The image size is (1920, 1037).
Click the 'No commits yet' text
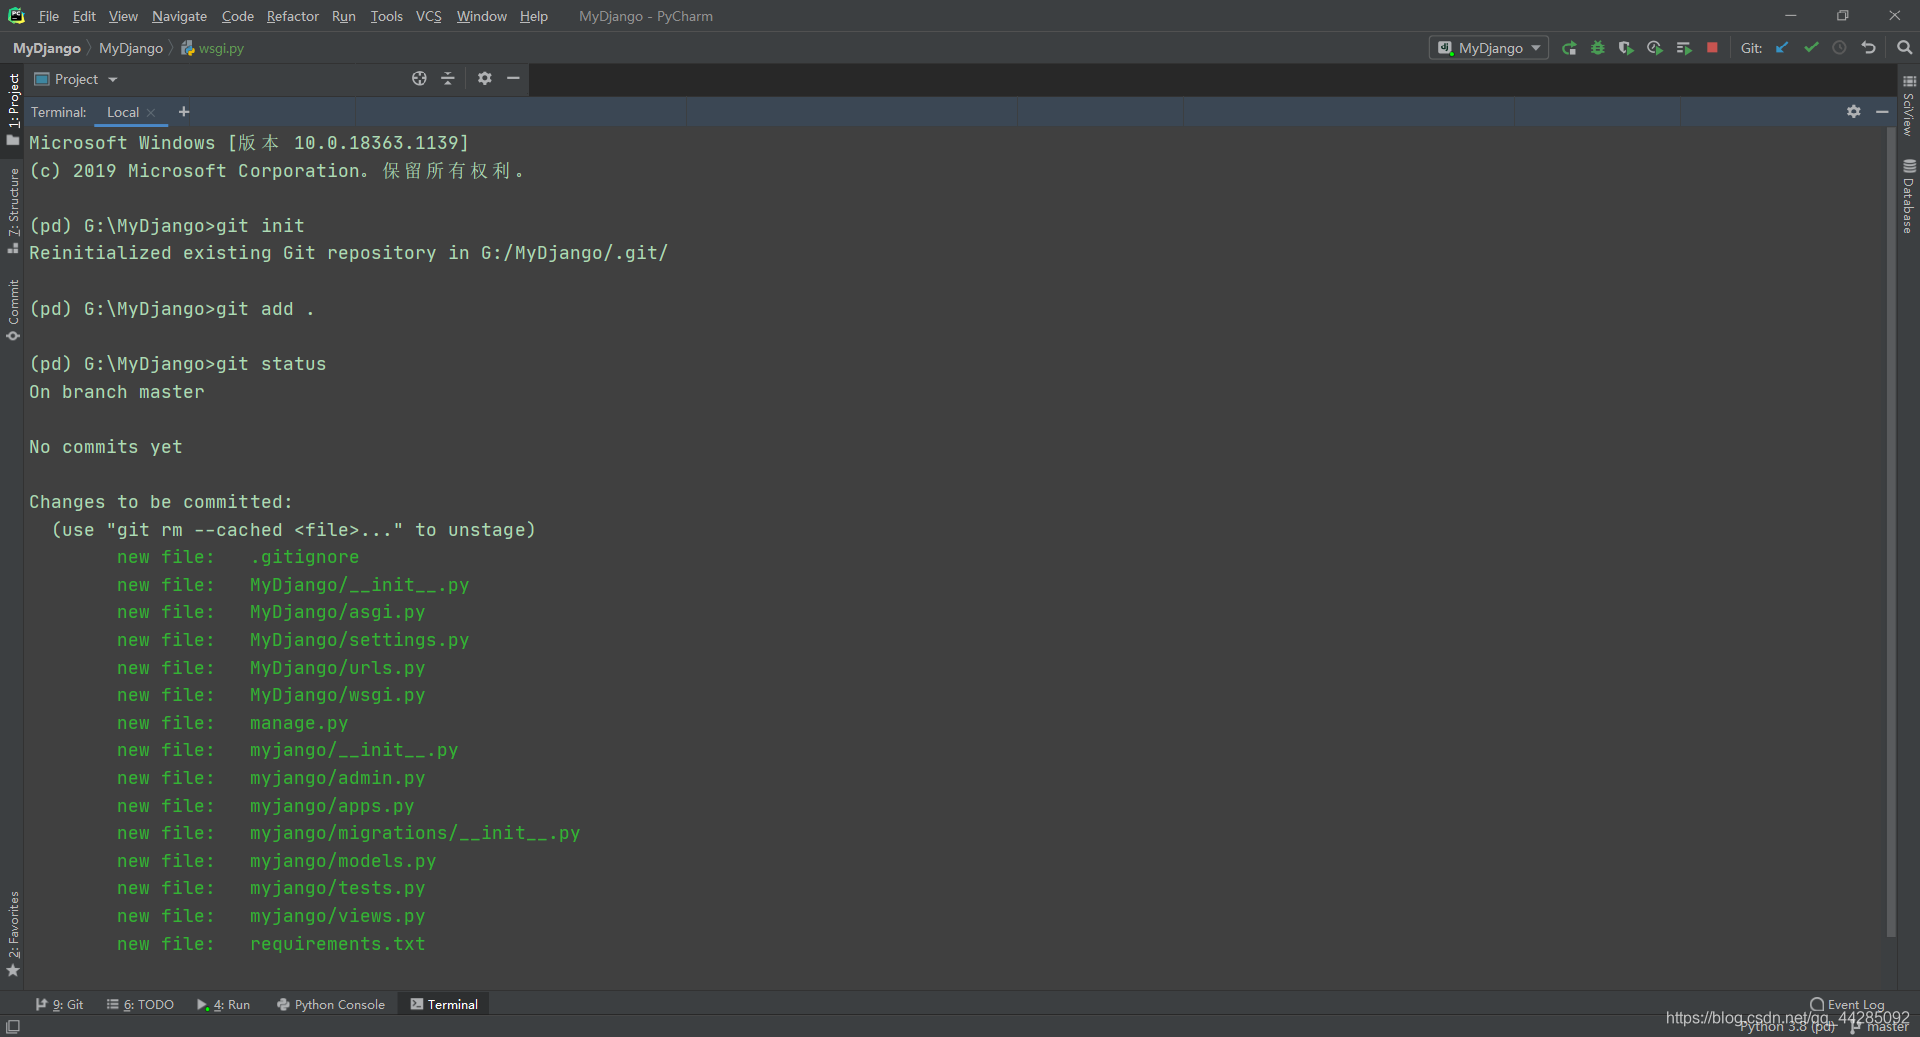point(106,447)
